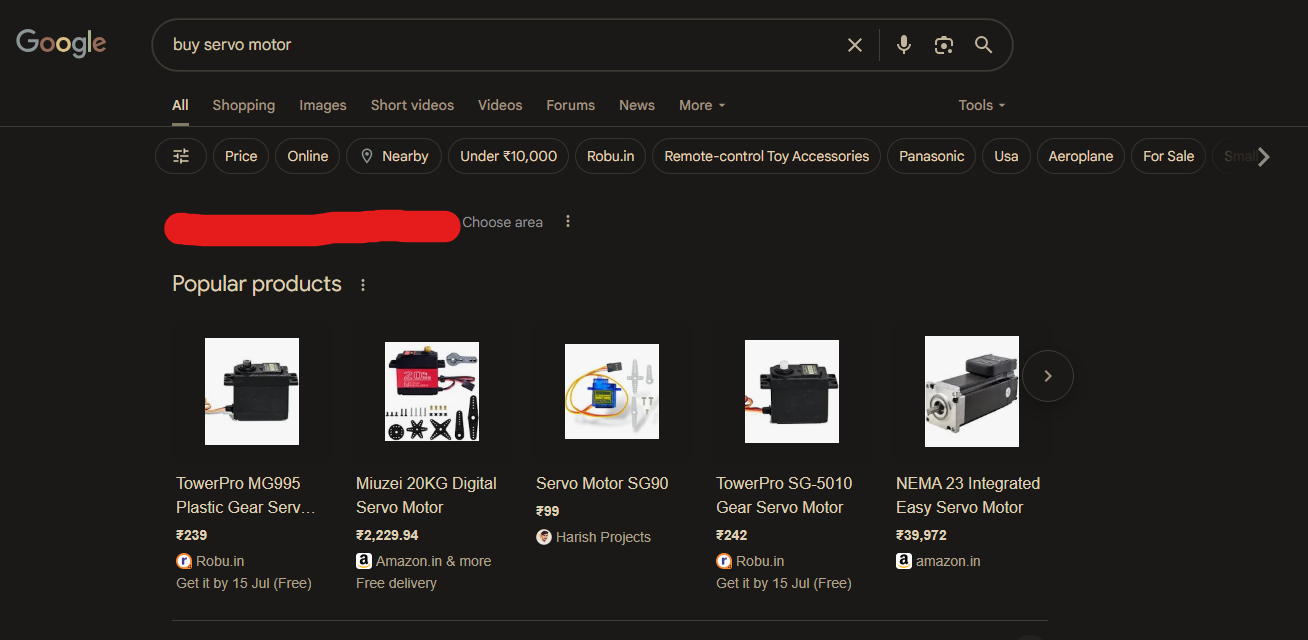This screenshot has width=1308, height=640.
Task: Open Miuzei 20KG Digital Servo product image
Action: click(x=432, y=391)
